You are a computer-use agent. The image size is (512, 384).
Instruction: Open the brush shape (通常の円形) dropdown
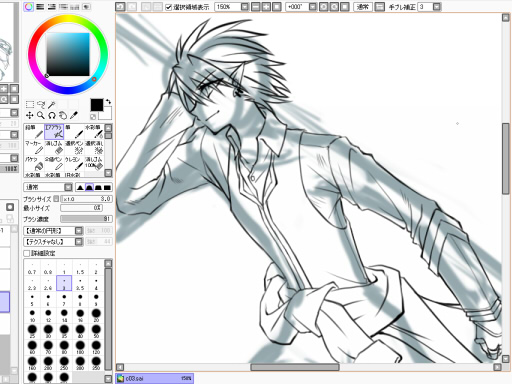pos(79,231)
